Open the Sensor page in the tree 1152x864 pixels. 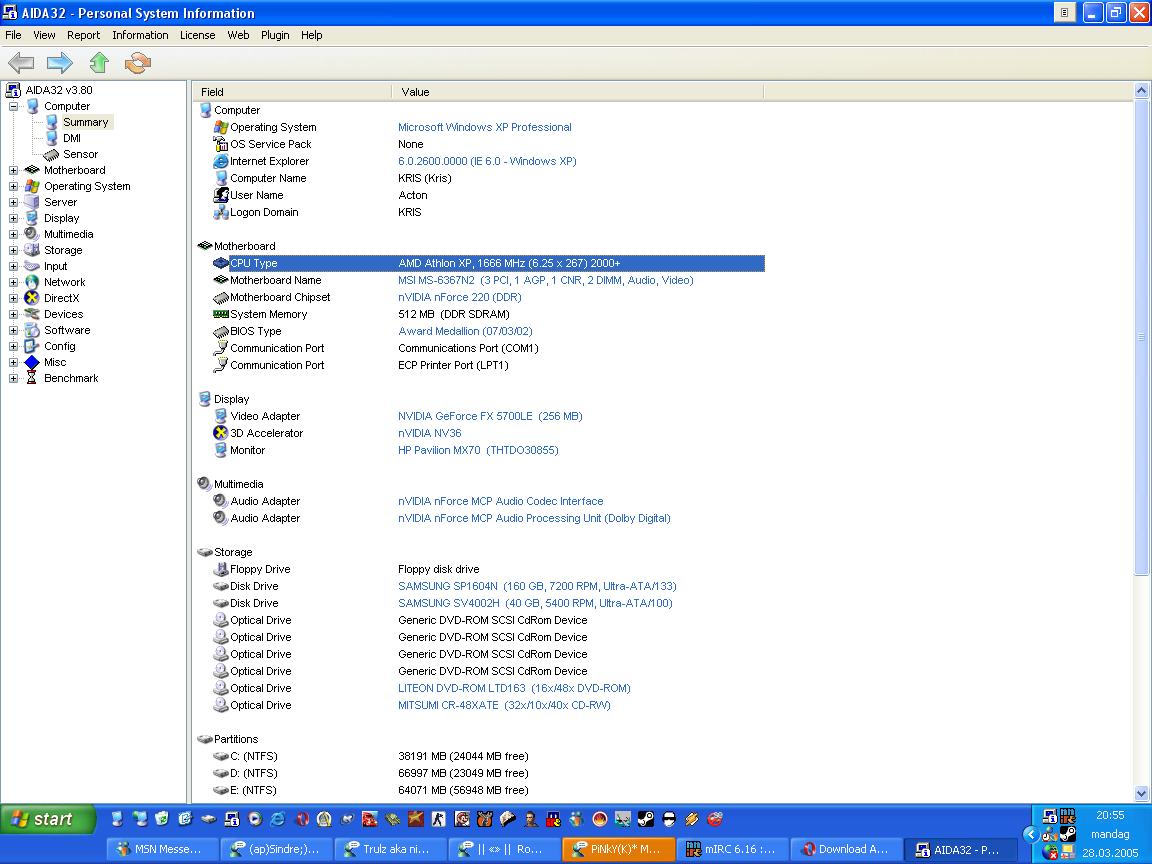pos(80,154)
